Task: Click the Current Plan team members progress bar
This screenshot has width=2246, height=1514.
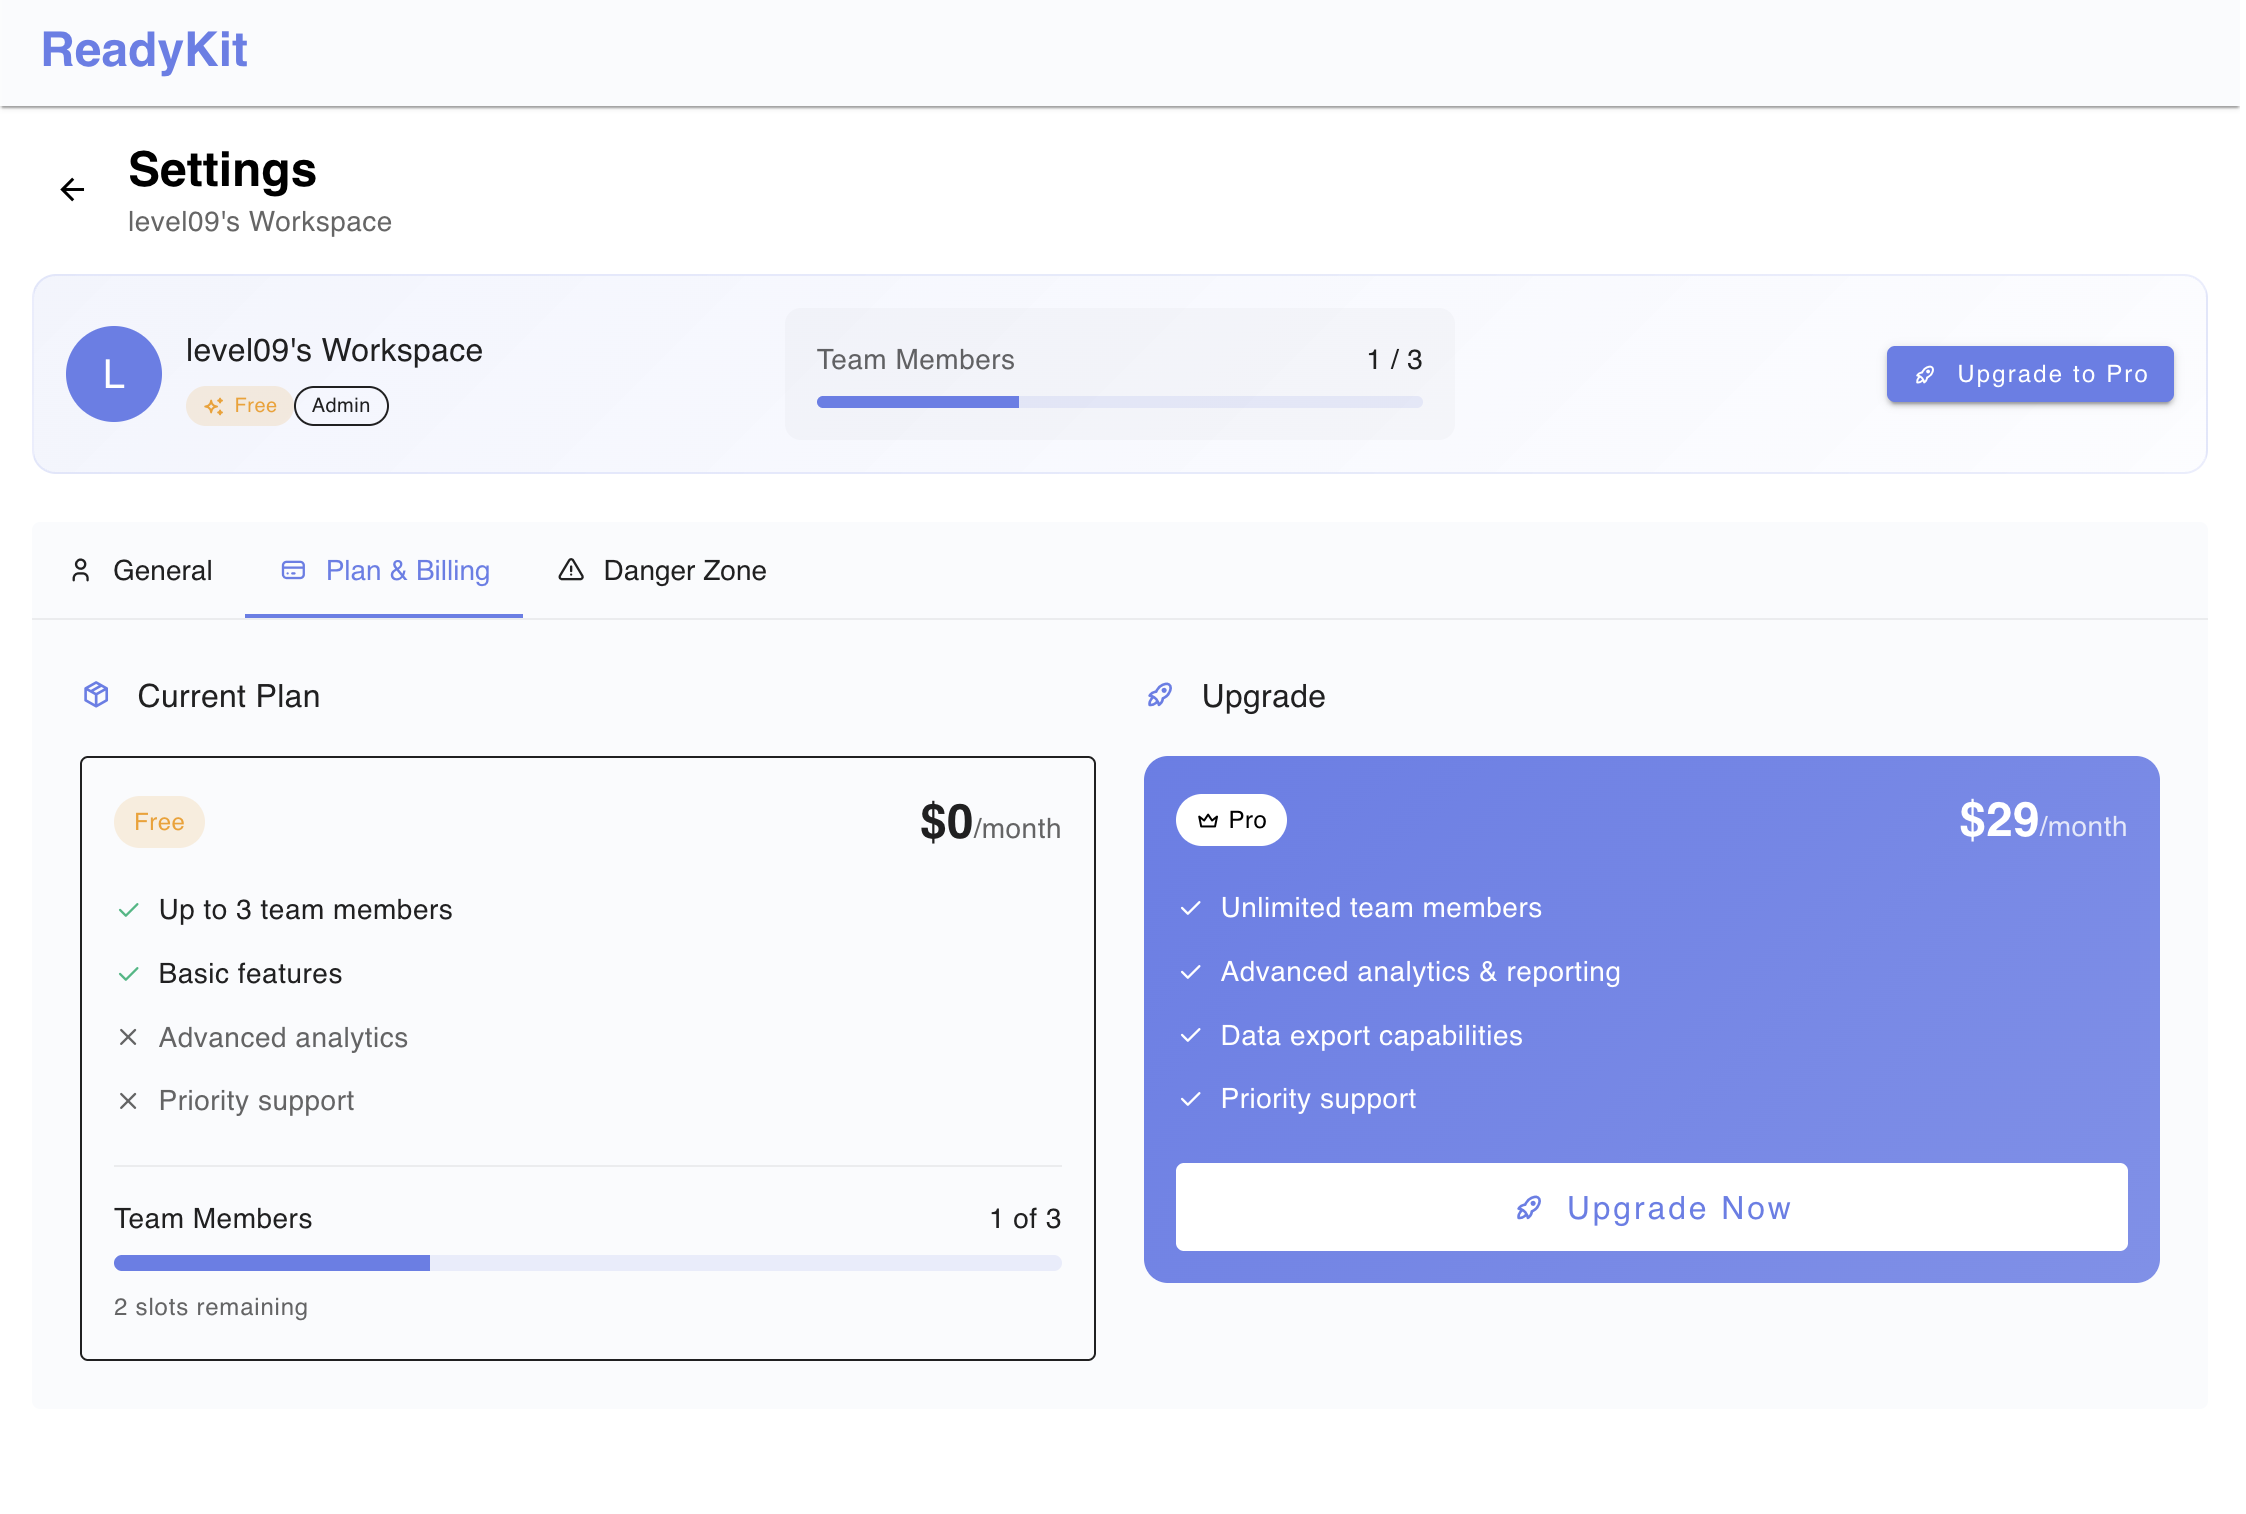Action: pyautogui.click(x=587, y=1263)
